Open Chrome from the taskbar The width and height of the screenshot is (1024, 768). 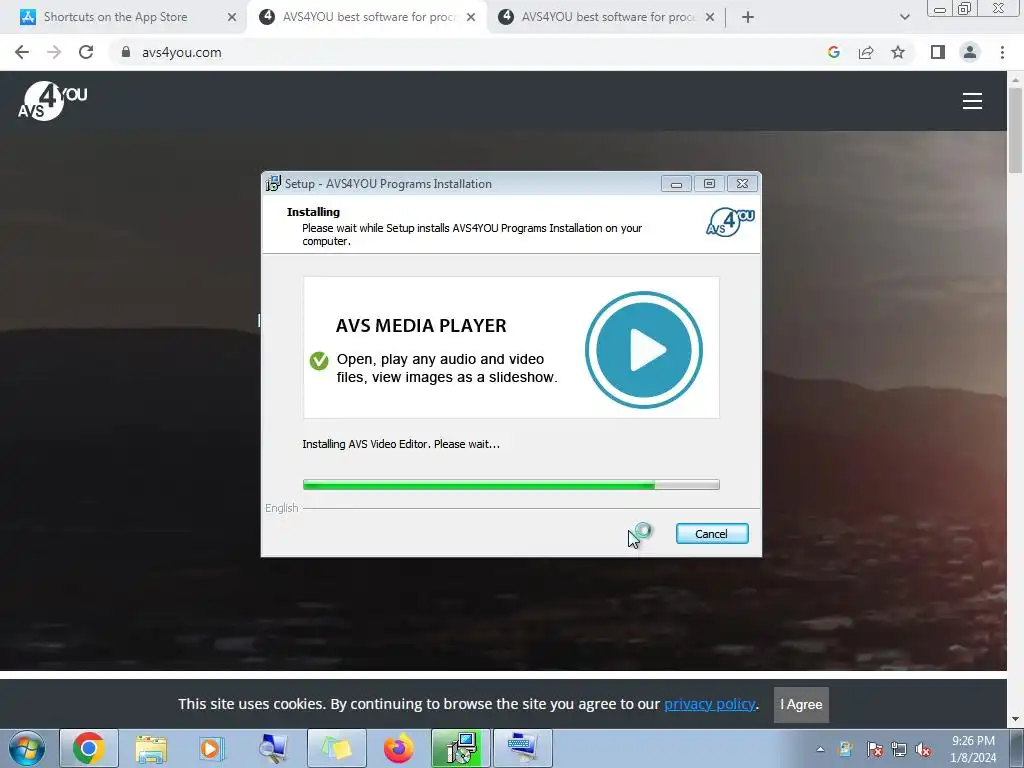(89, 748)
